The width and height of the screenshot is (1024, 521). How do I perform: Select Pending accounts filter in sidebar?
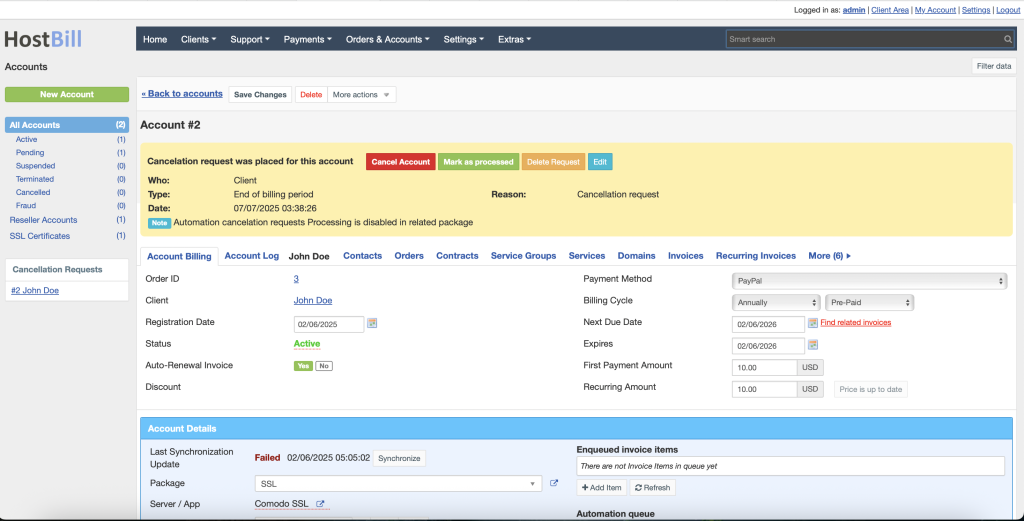pyautogui.click(x=30, y=153)
